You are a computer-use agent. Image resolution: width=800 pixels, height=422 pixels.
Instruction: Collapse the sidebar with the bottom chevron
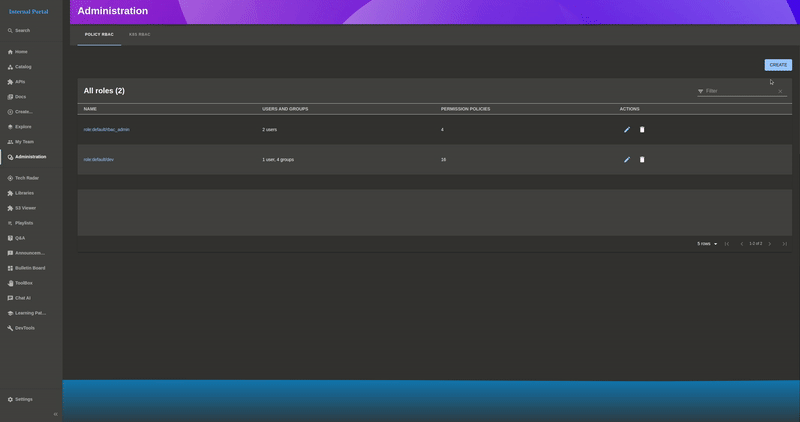point(55,414)
